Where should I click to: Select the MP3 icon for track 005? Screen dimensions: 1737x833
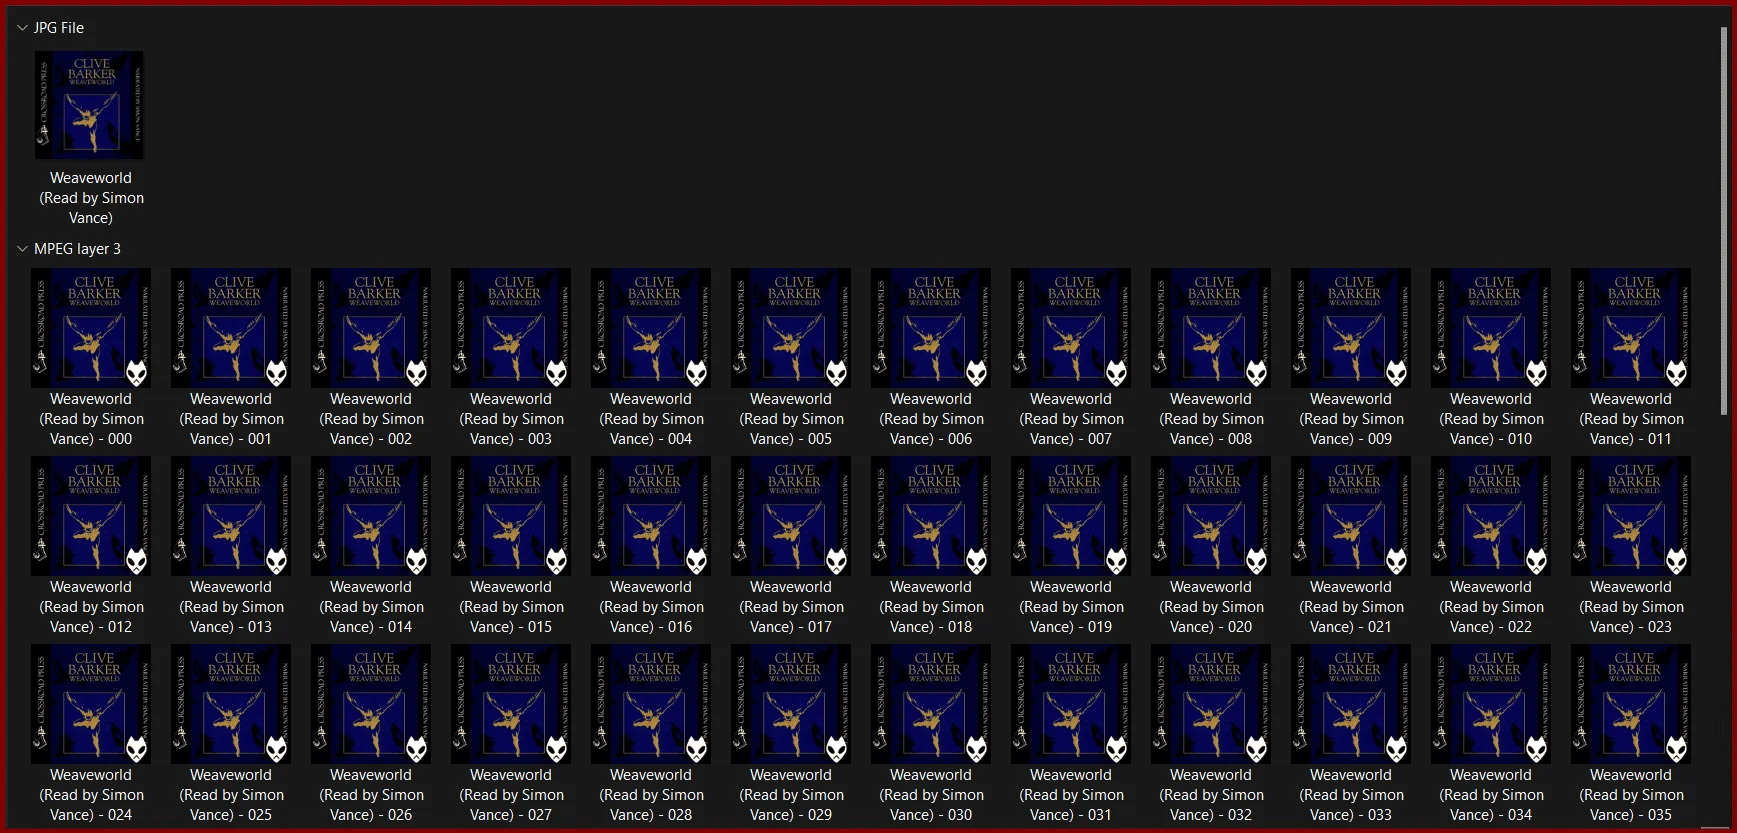tap(791, 328)
